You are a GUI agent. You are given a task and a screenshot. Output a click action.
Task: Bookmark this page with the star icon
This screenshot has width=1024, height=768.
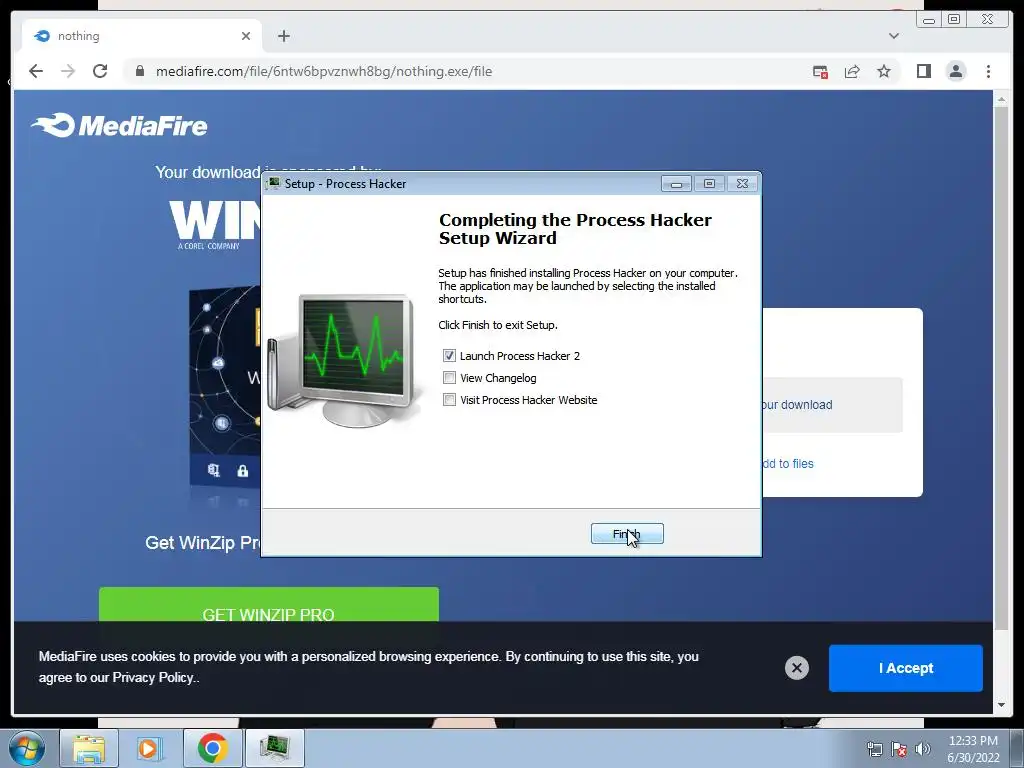(x=884, y=71)
